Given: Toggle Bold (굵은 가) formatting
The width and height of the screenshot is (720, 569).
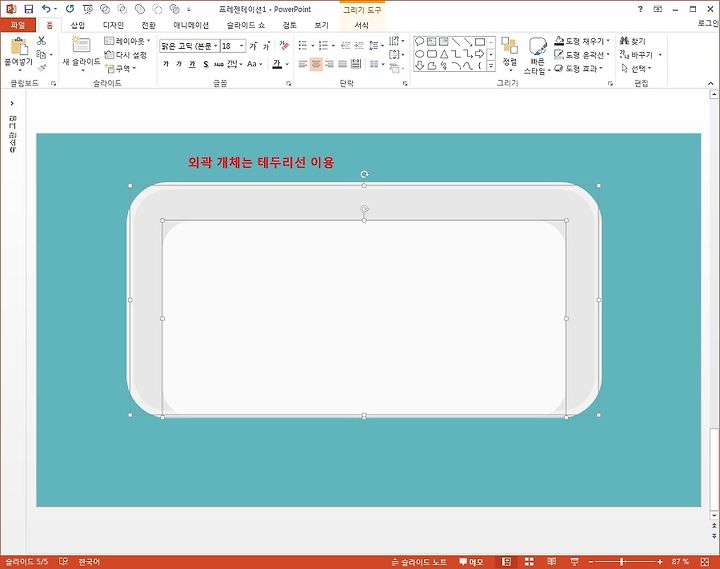Looking at the screenshot, I should click(x=166, y=64).
